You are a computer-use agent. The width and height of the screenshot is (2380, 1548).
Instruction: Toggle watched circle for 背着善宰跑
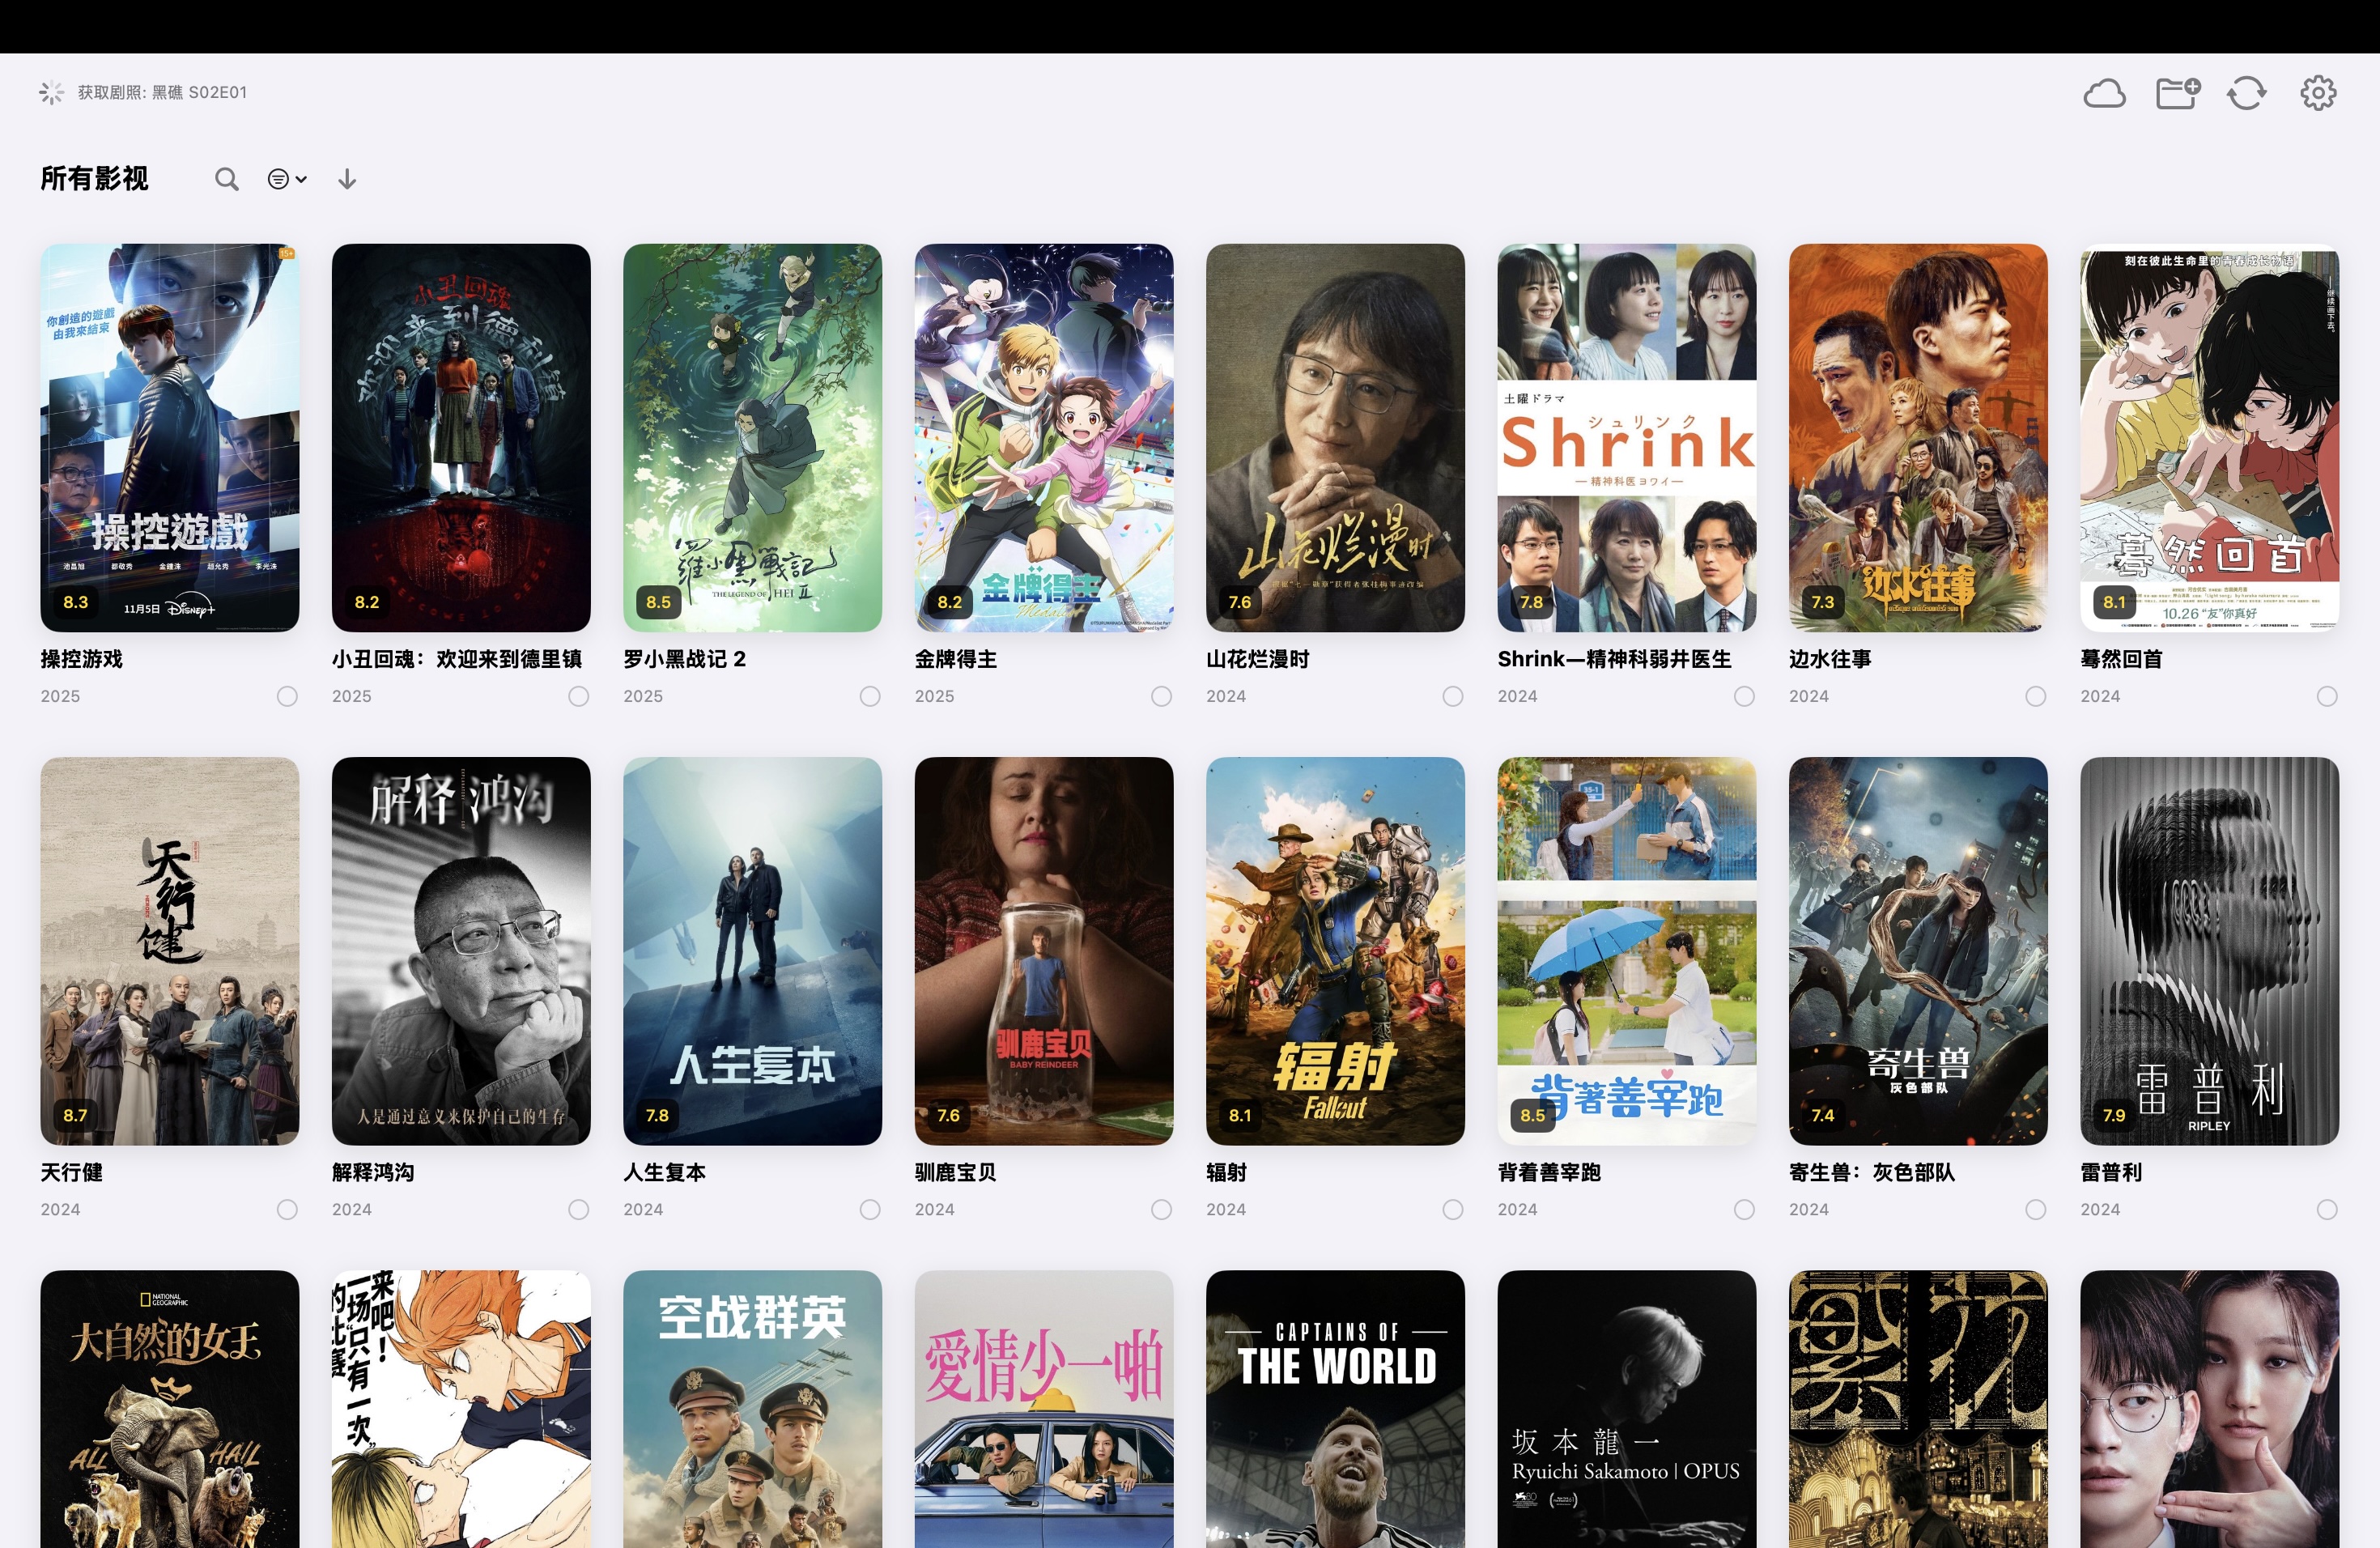pos(1744,1210)
